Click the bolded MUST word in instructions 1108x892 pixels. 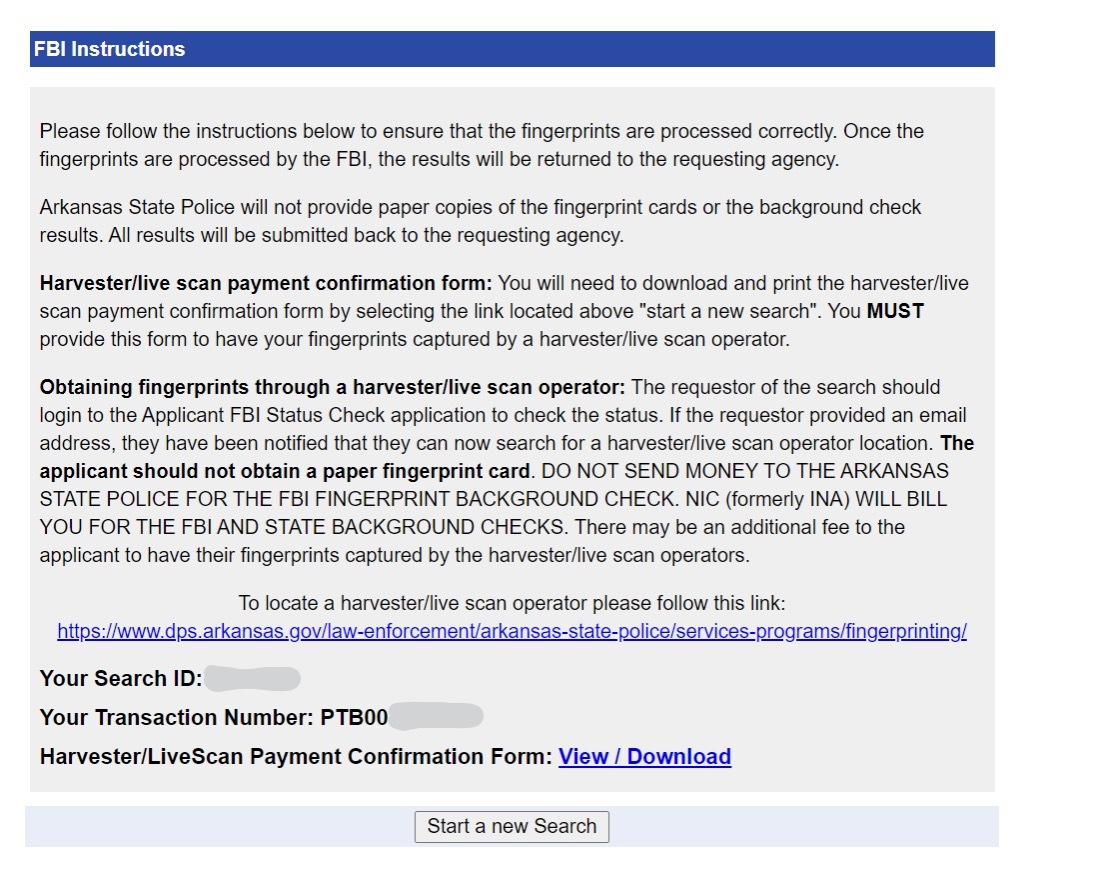tap(904, 311)
